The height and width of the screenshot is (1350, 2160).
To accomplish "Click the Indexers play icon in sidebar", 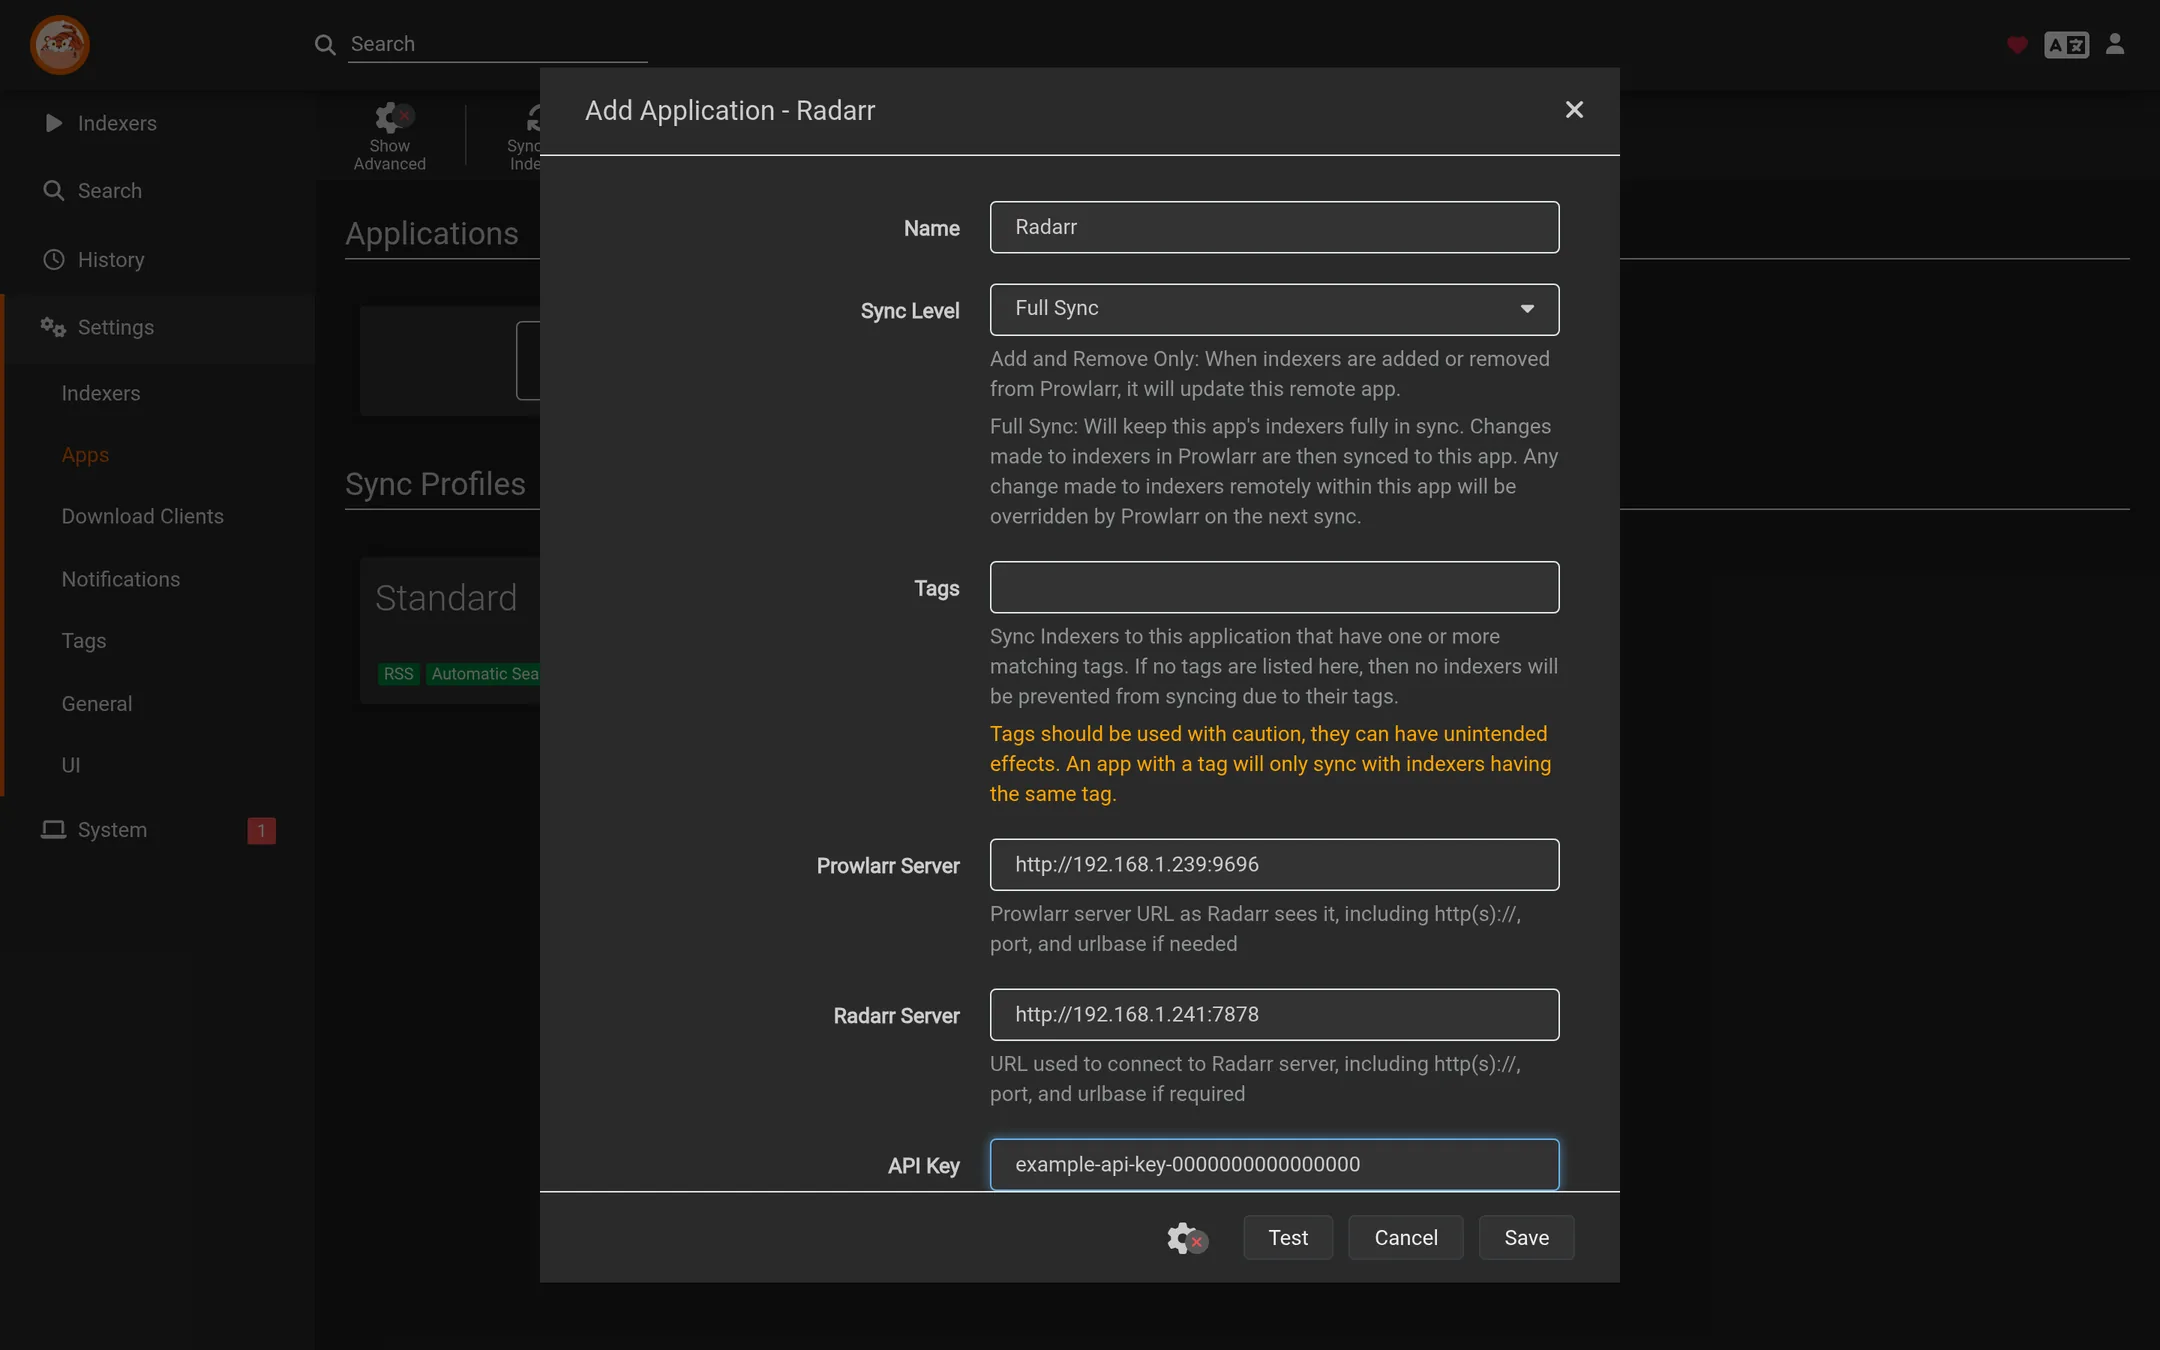I will coord(54,123).
